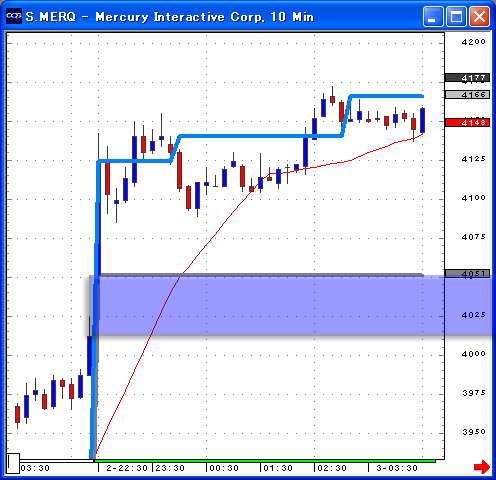
Task: Click the 4200 price scale label
Action: (473, 42)
